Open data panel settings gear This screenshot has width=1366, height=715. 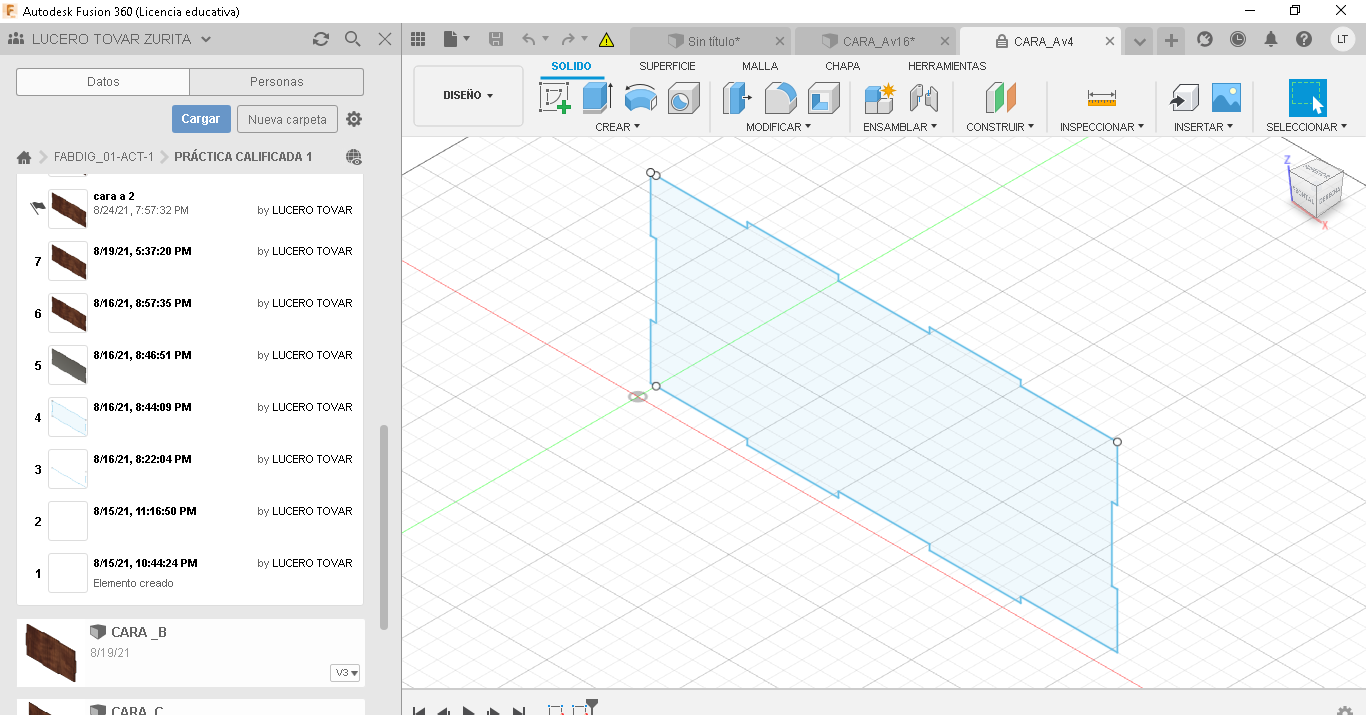354,119
